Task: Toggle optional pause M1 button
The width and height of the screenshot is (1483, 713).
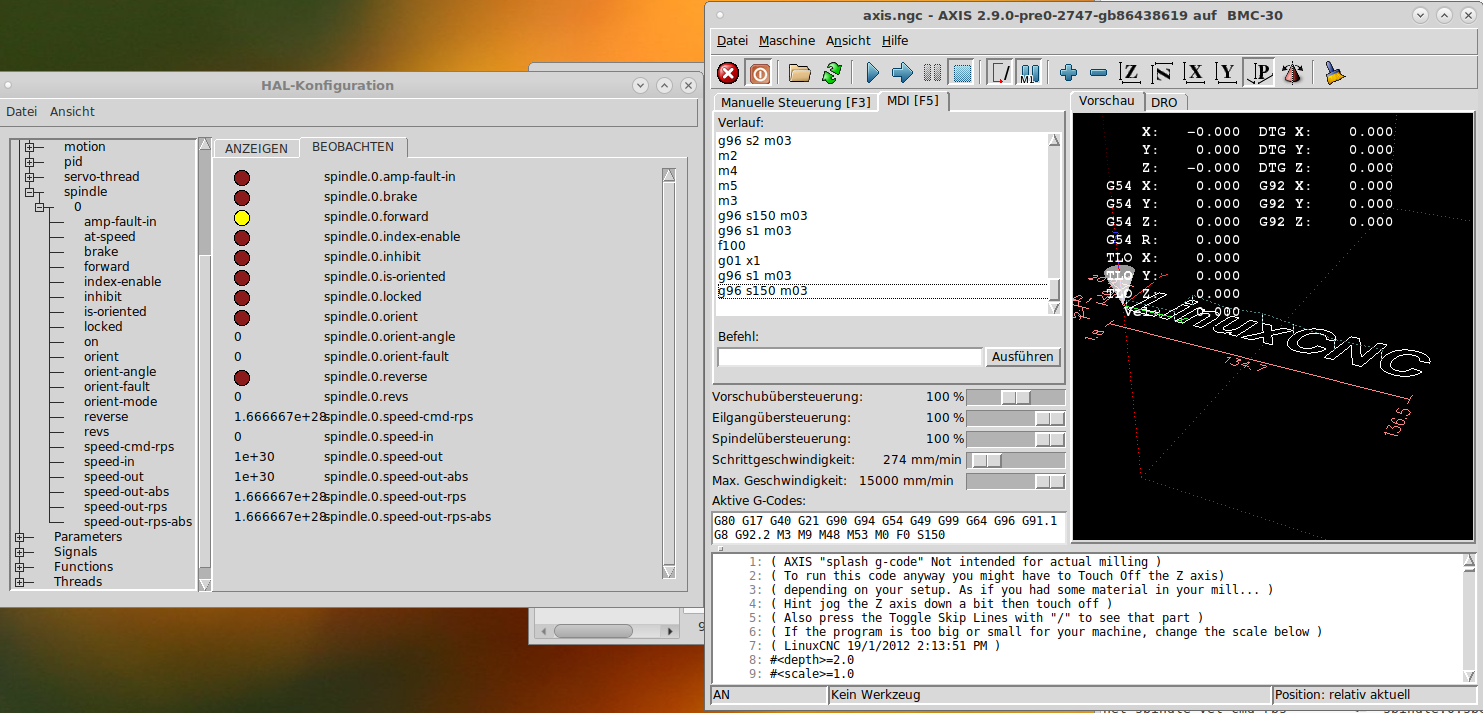Action: pyautogui.click(x=1029, y=73)
